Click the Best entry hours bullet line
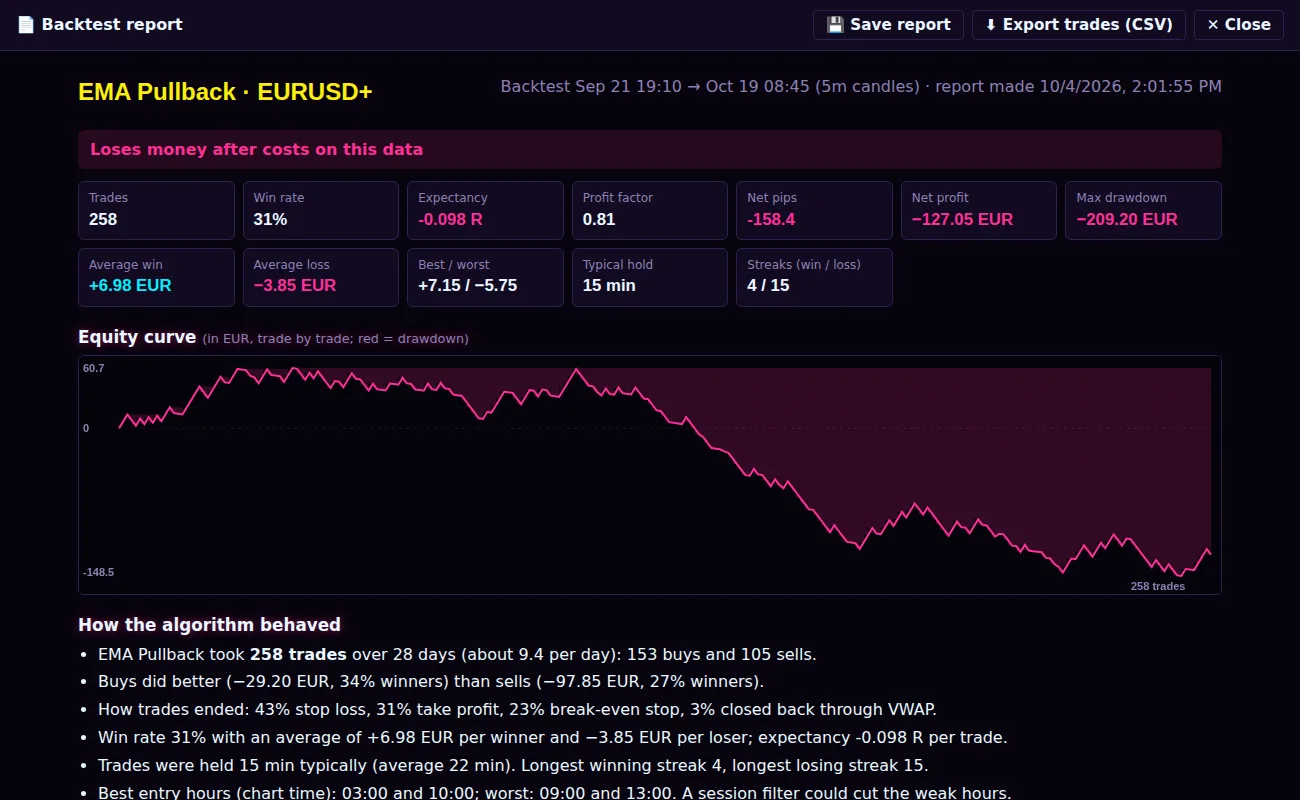The width and height of the screenshot is (1300, 800). 554,792
